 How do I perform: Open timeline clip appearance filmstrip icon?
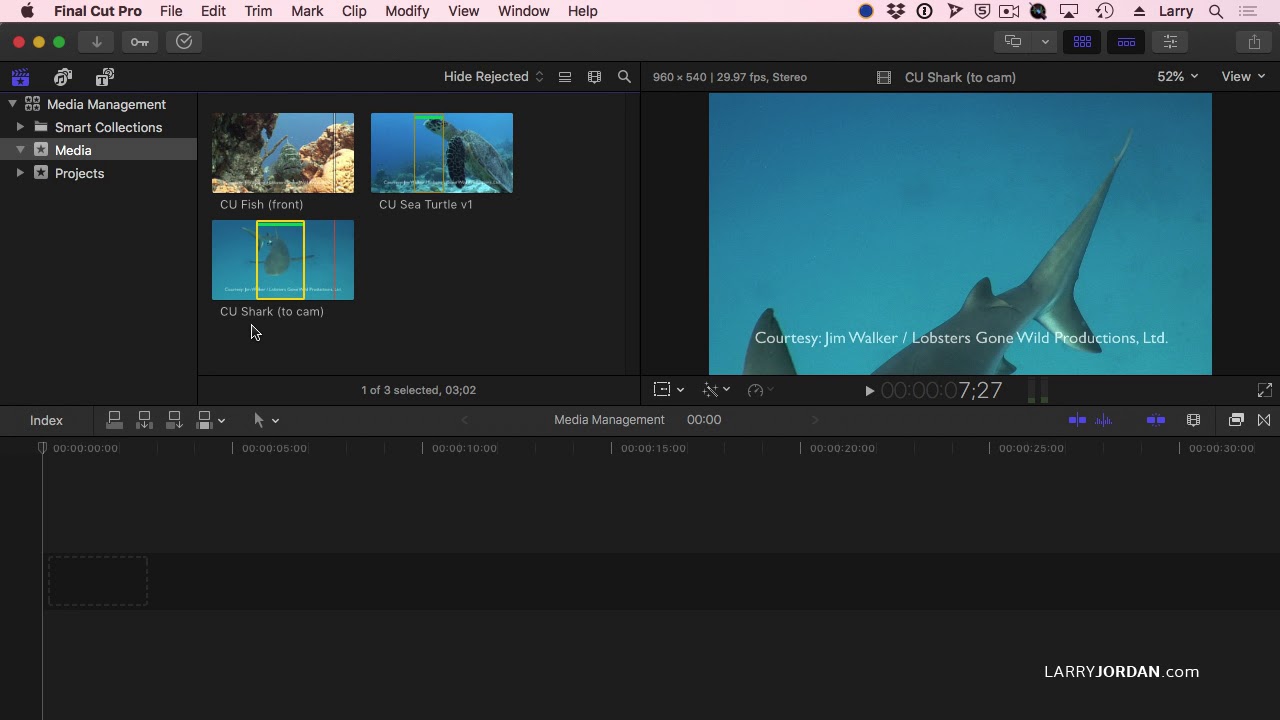pos(1193,420)
